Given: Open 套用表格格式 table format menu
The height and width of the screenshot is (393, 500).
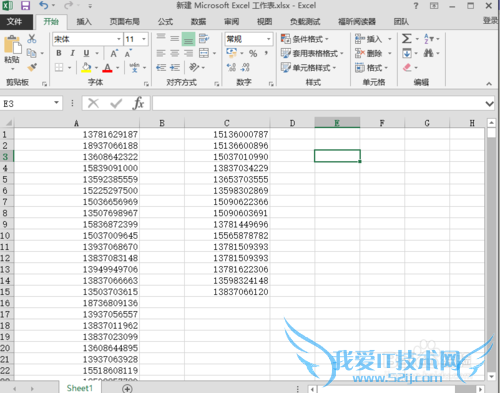Looking at the screenshot, I should [312, 53].
